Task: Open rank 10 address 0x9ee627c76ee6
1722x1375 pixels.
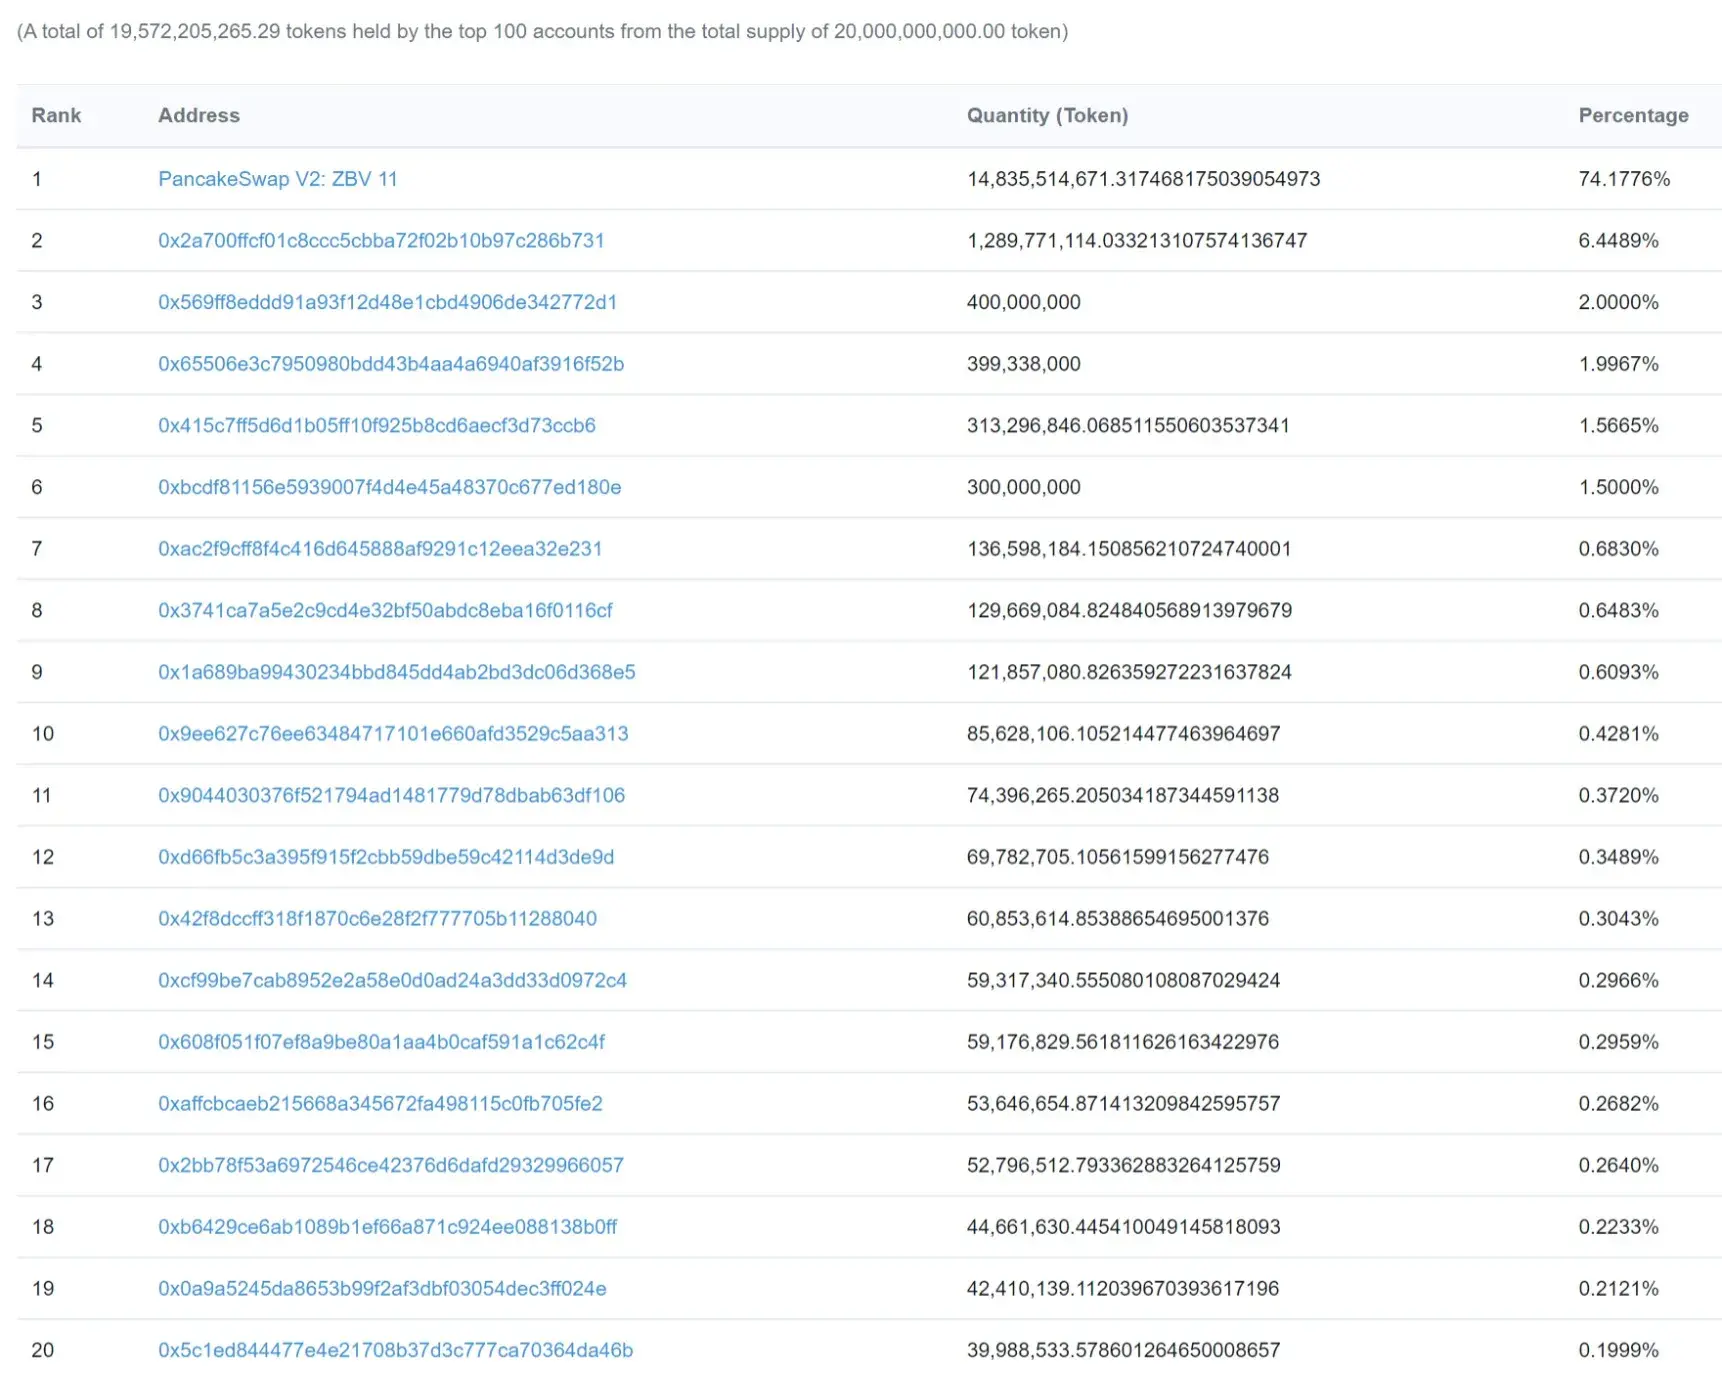Action: (393, 734)
